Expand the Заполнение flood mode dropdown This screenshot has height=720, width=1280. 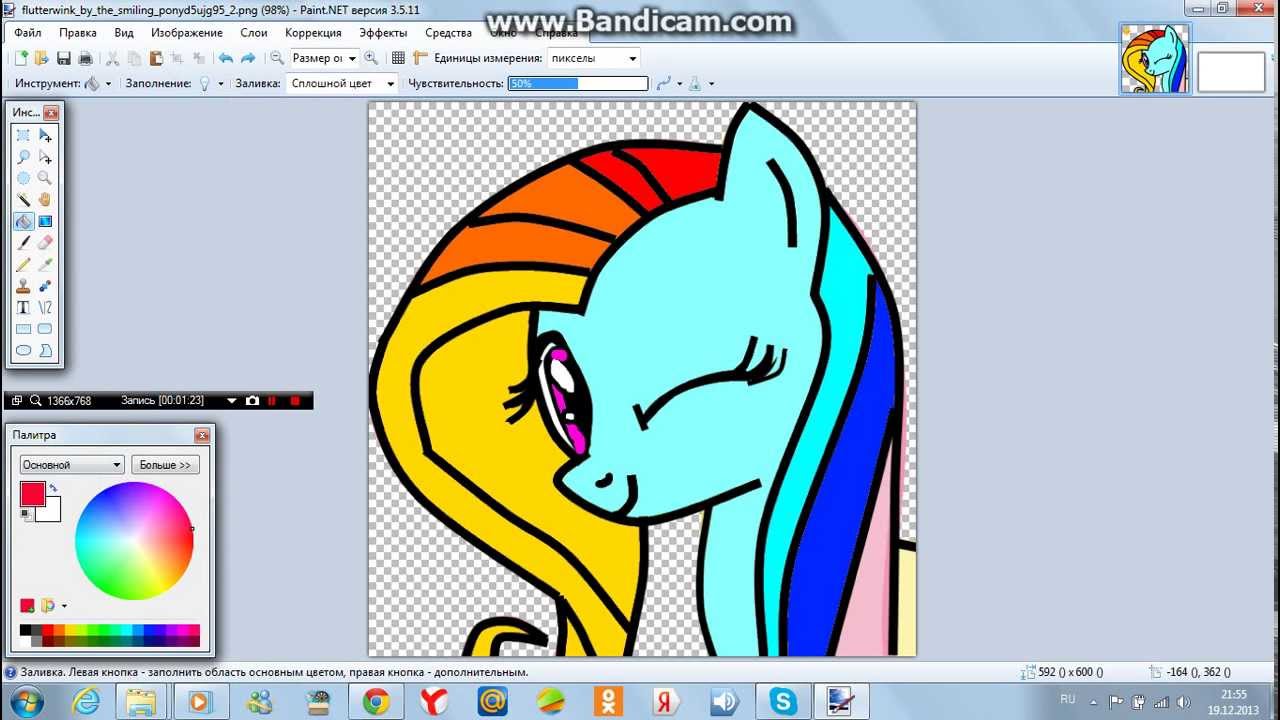[x=221, y=84]
